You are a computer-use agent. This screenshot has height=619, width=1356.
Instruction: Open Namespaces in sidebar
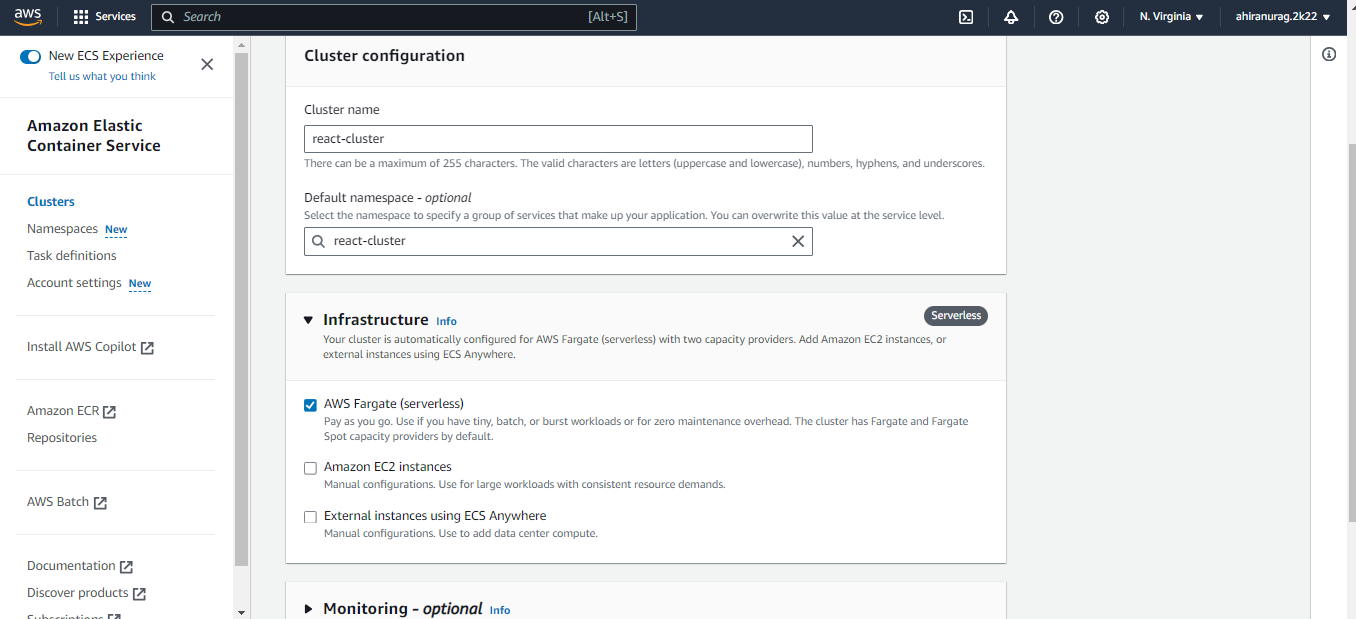click(x=62, y=229)
